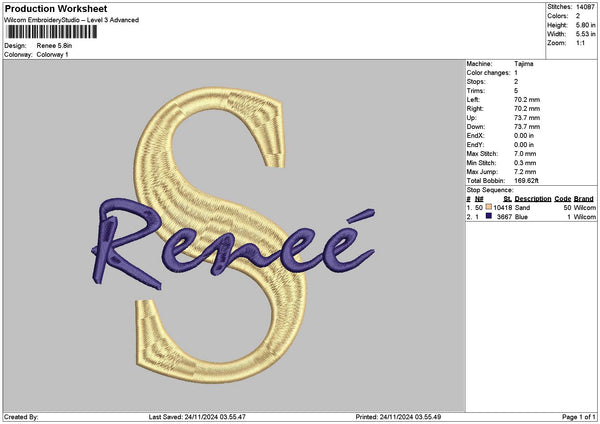
Task: Click the Up value 73.7 mm
Action: 527,118
